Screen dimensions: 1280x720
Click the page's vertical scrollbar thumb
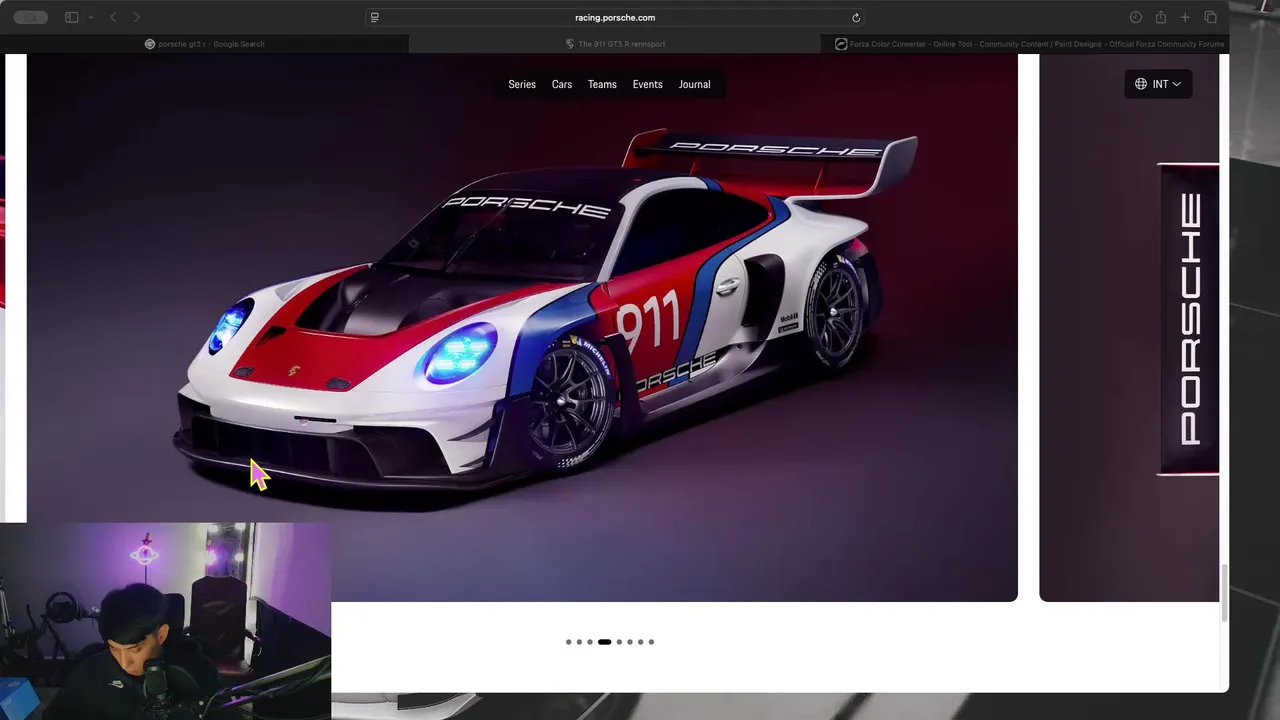(1224, 592)
